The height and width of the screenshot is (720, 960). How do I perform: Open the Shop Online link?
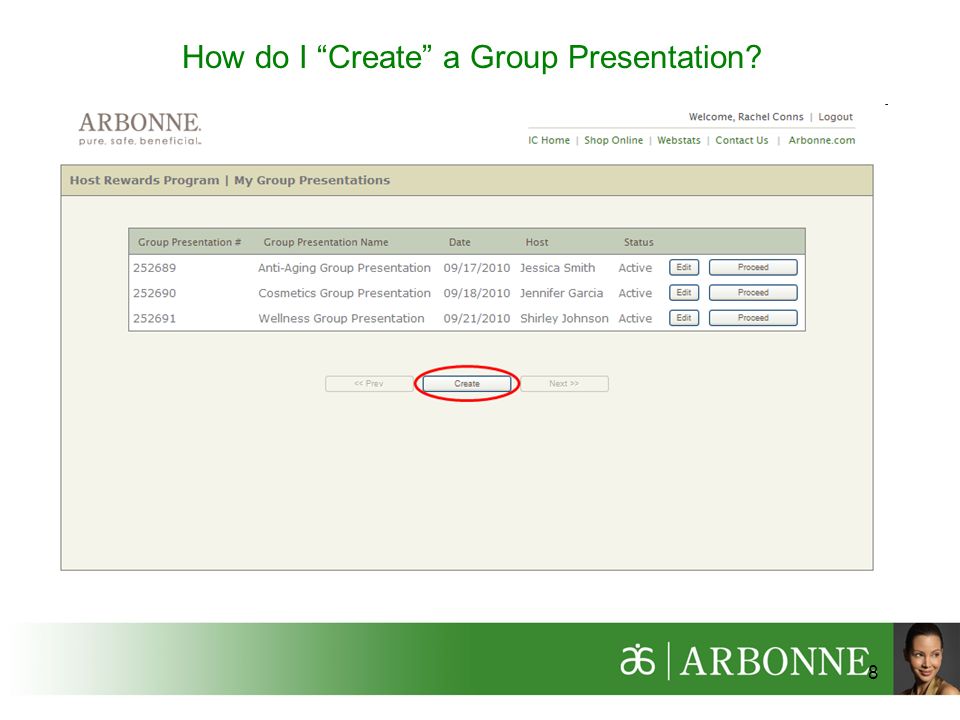[x=613, y=140]
